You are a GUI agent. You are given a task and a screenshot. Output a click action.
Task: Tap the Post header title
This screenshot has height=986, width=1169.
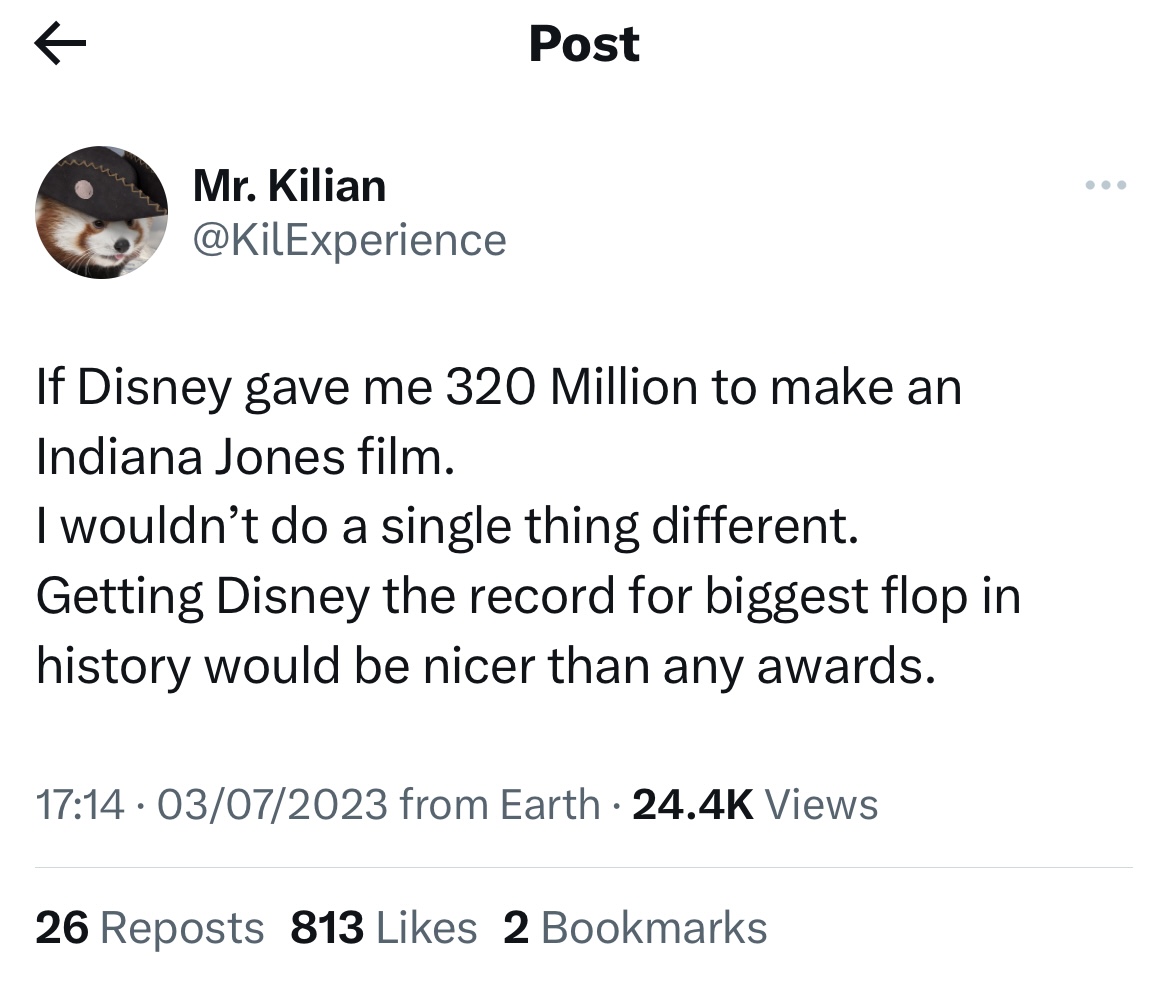[x=584, y=45]
